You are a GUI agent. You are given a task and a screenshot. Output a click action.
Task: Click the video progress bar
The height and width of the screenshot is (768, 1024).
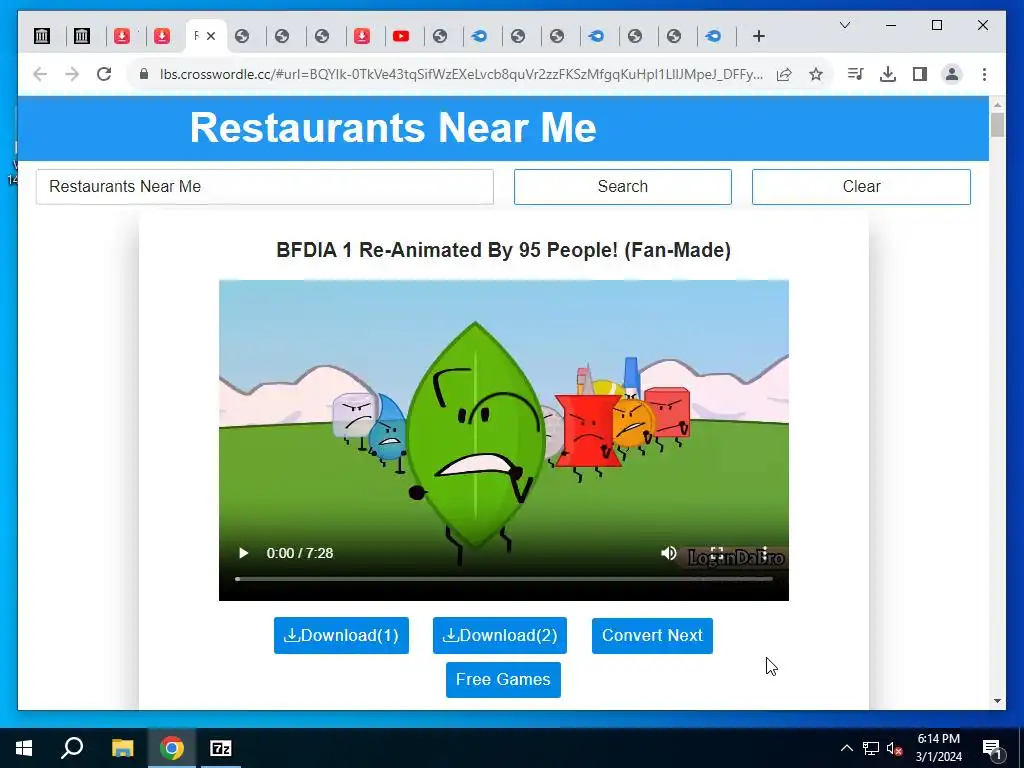click(504, 579)
